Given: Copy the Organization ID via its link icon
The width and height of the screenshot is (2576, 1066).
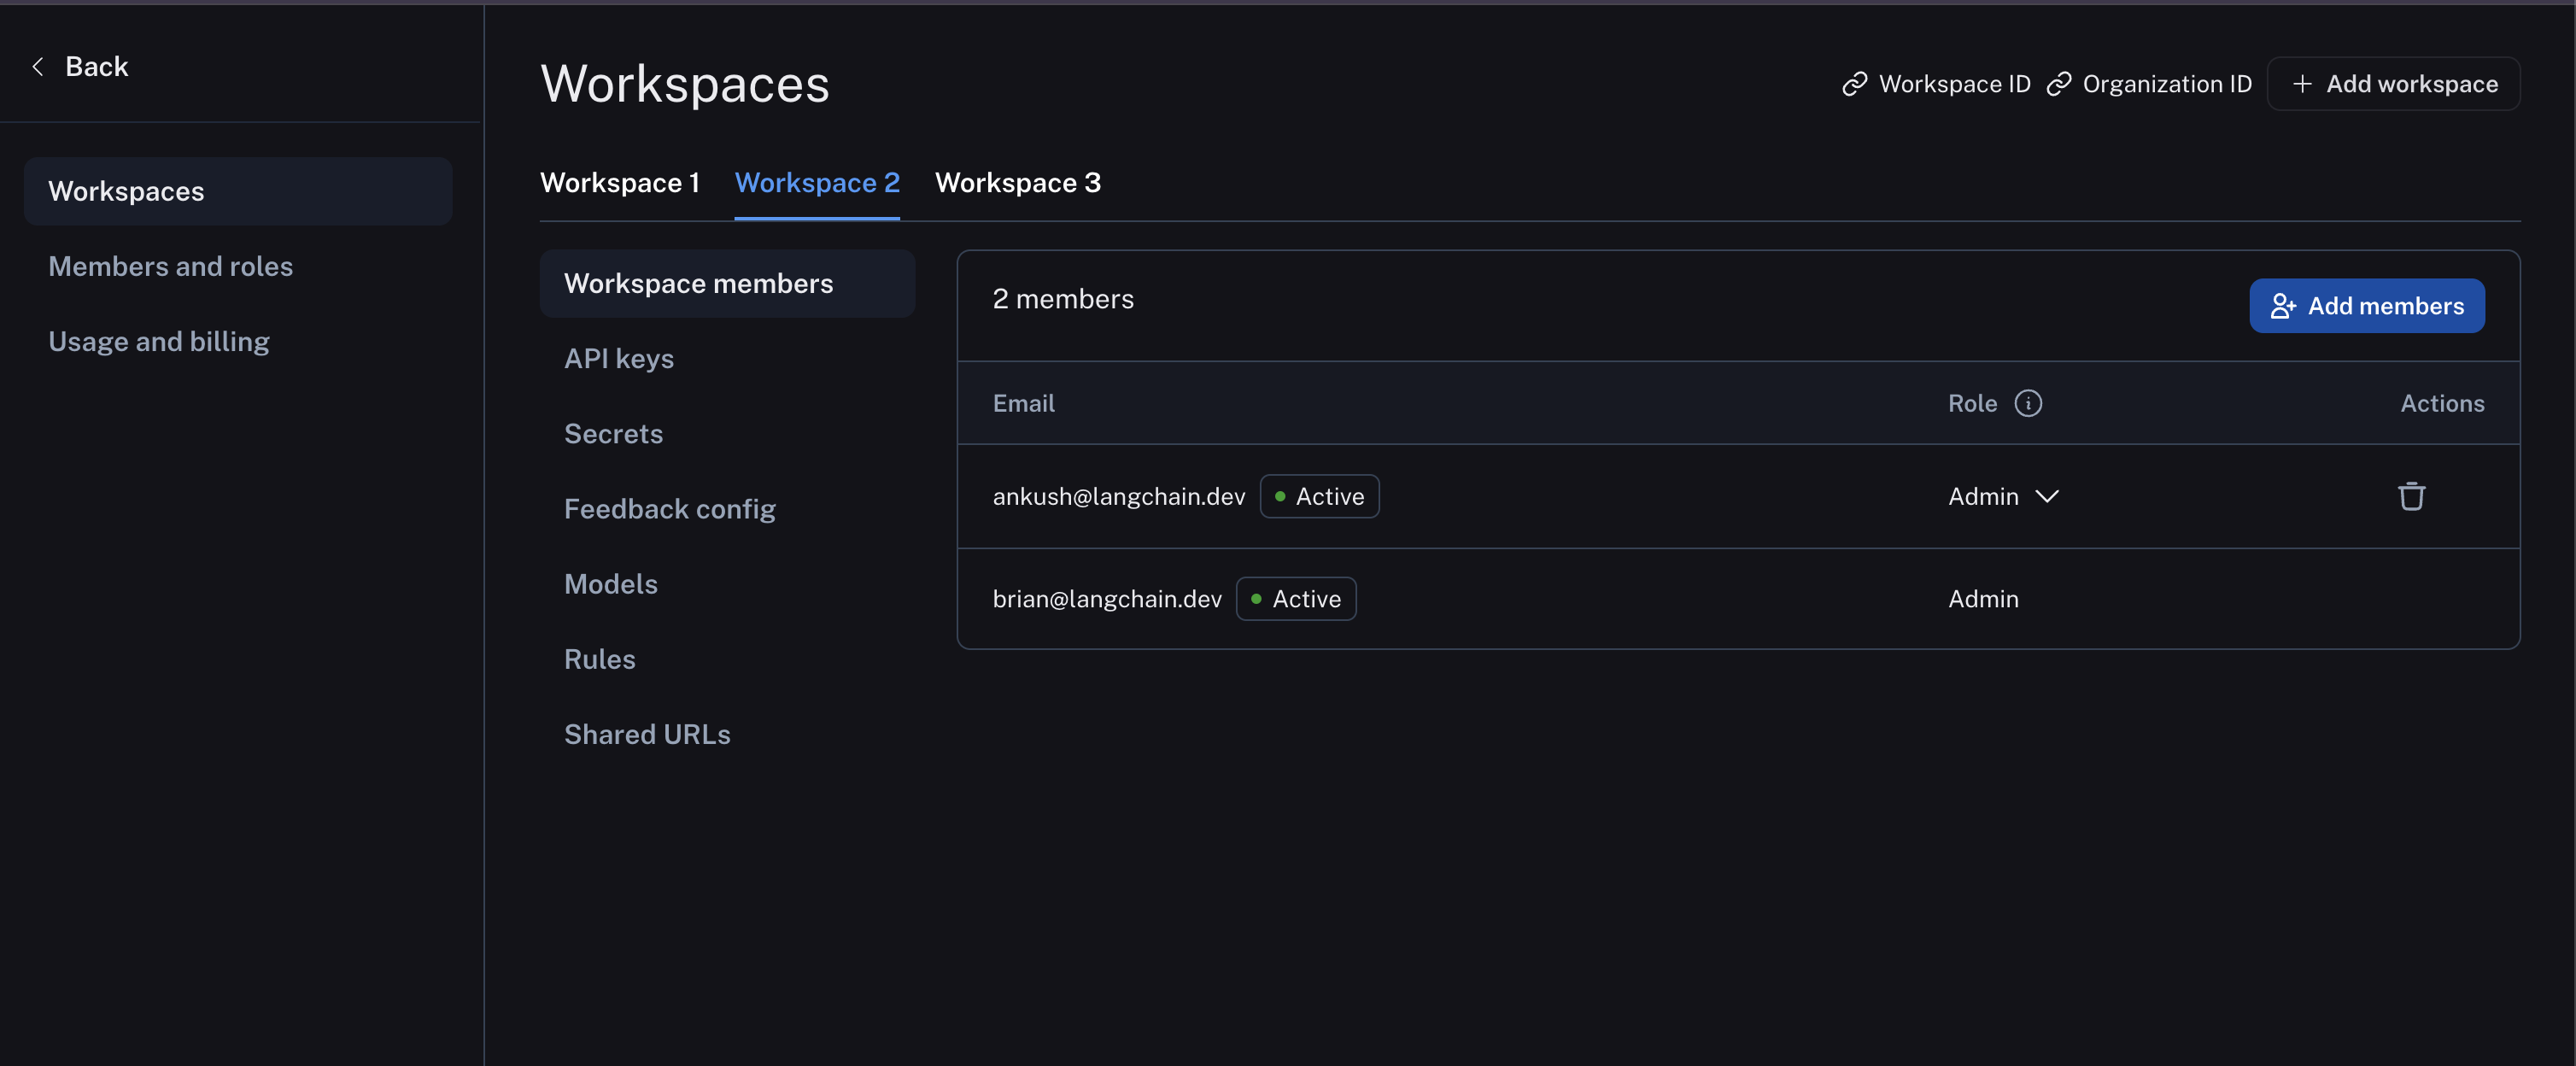Looking at the screenshot, I should pyautogui.click(x=2059, y=84).
